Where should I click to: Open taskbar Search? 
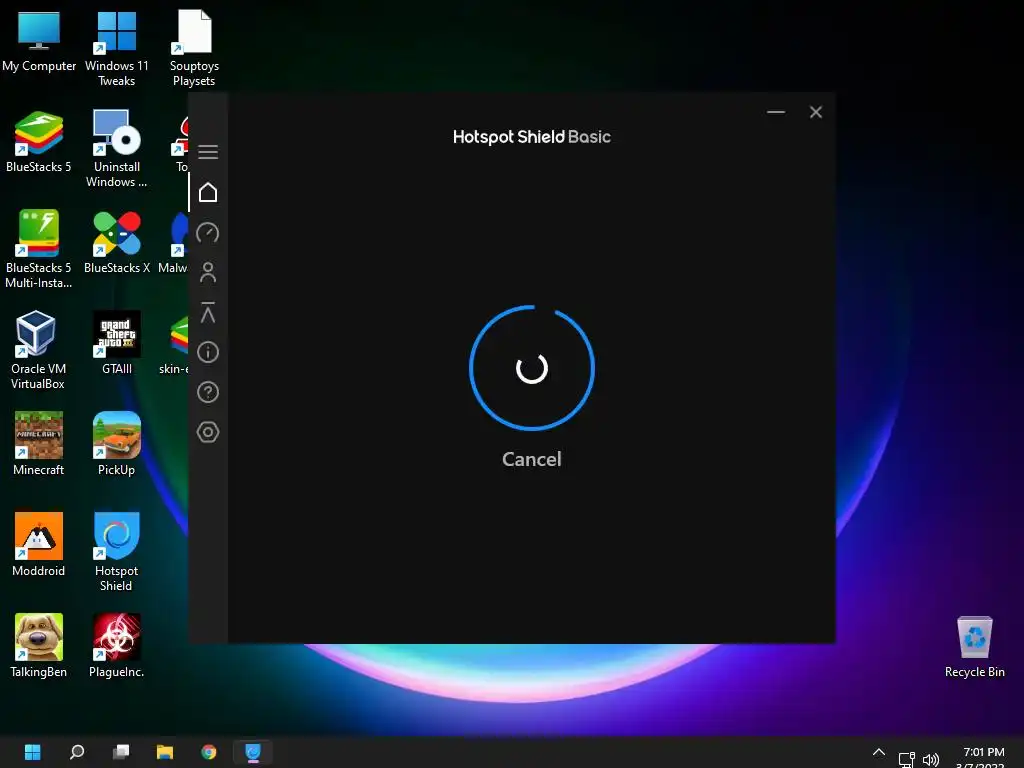pos(77,752)
